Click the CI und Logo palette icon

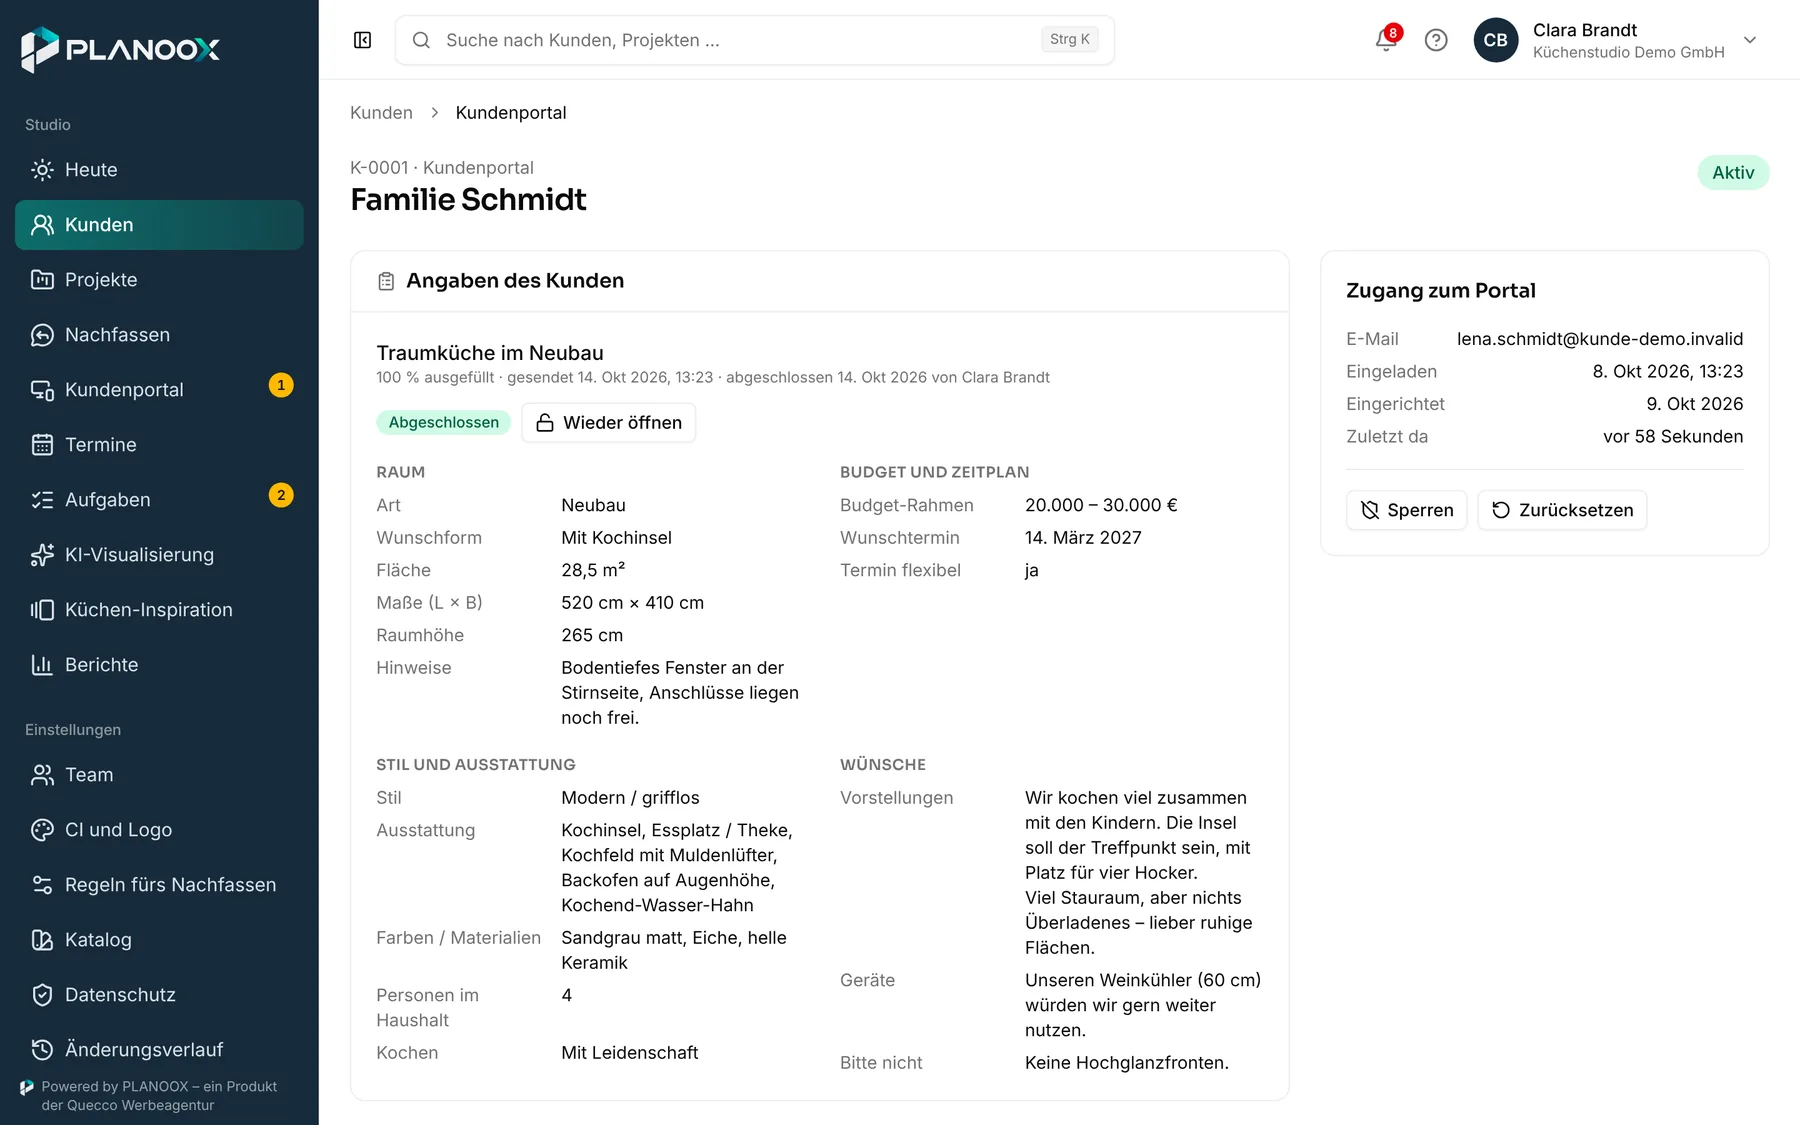42,830
